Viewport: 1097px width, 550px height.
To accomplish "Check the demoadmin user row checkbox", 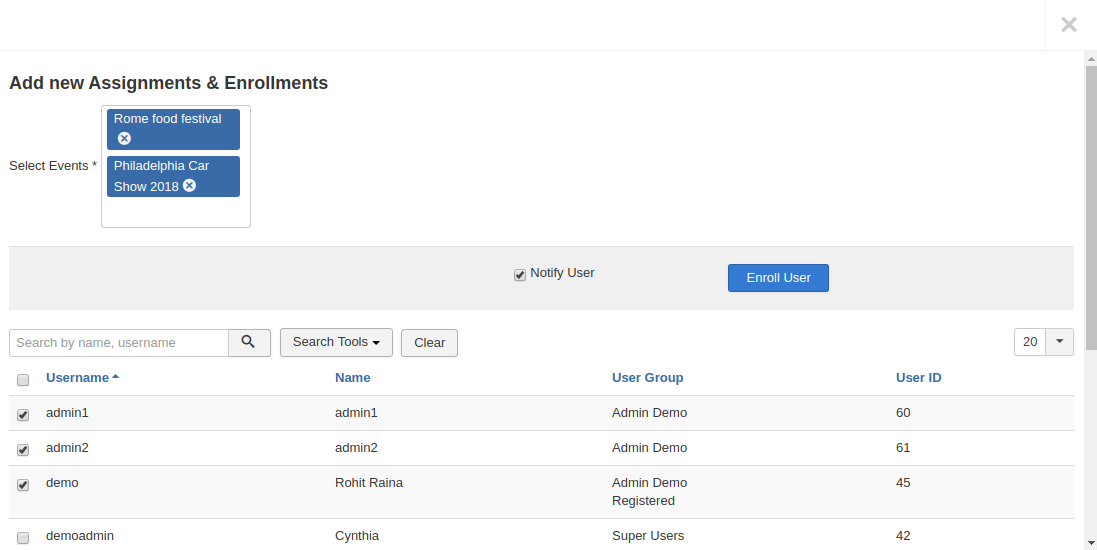I will pos(23,538).
